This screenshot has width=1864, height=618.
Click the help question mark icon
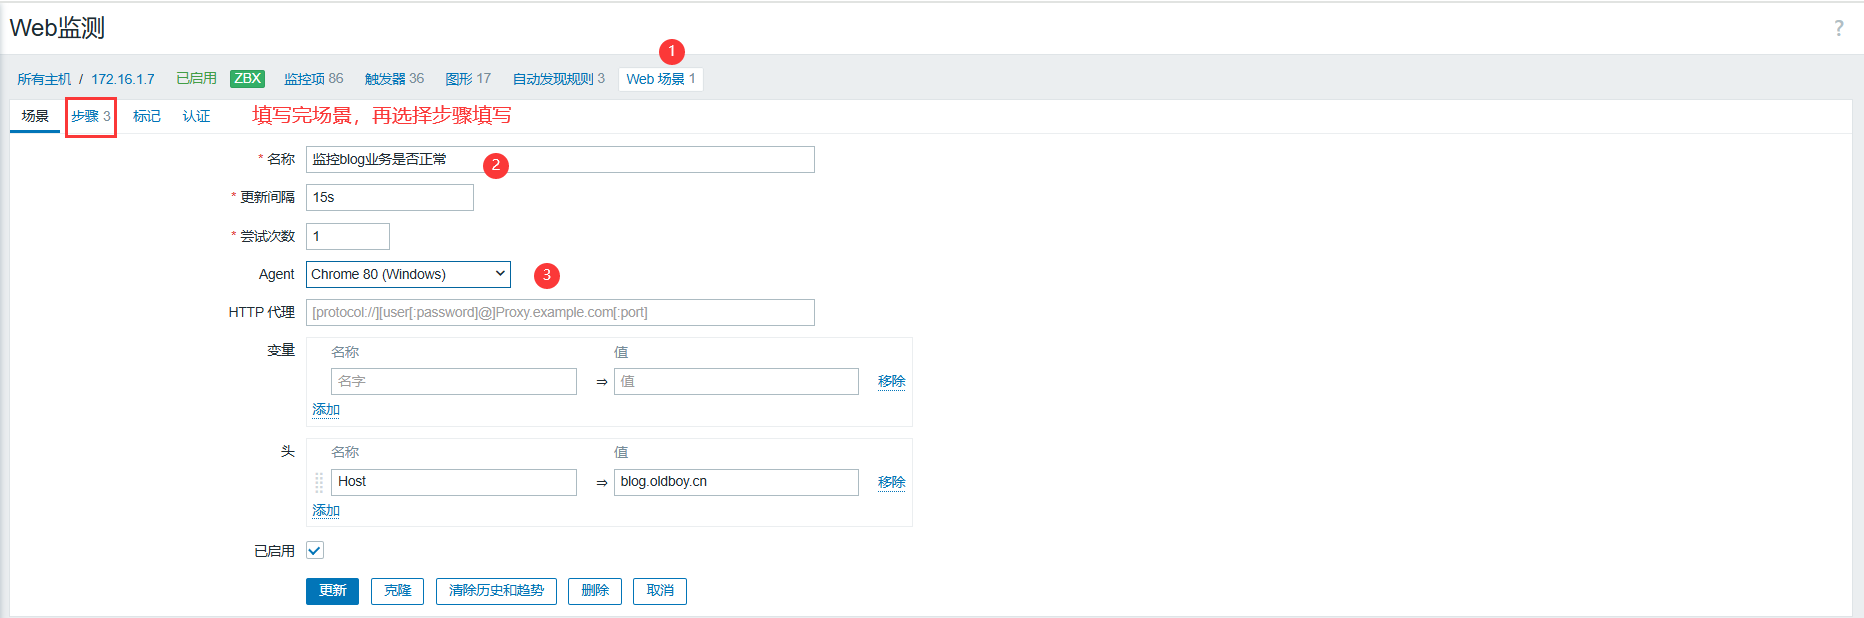[1838, 28]
